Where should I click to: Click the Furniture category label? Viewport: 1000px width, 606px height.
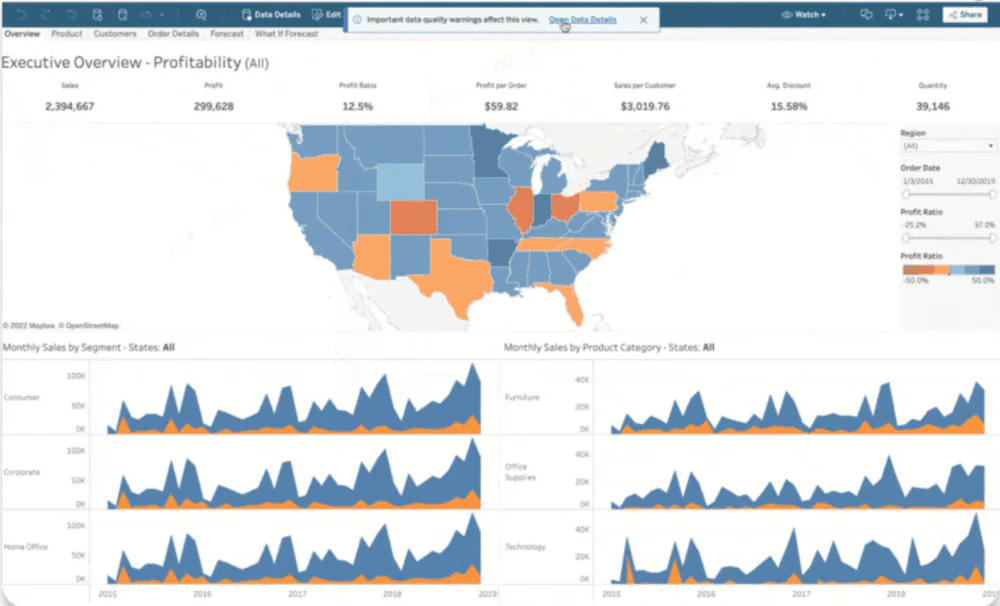pos(522,397)
